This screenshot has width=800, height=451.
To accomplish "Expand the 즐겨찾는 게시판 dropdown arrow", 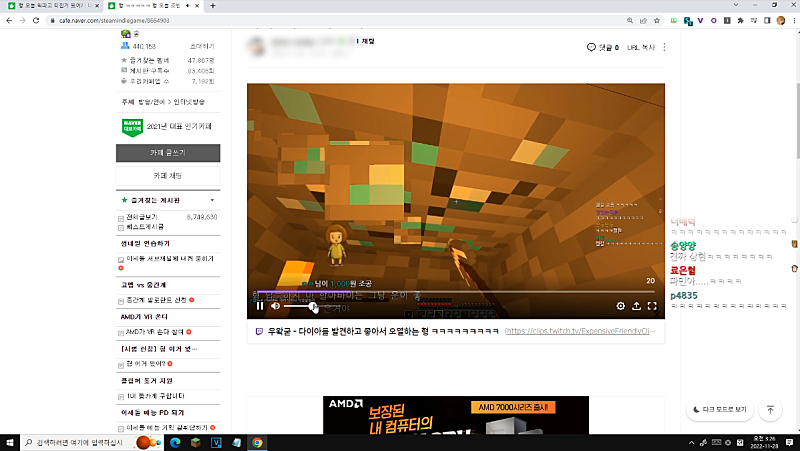I will [212, 201].
